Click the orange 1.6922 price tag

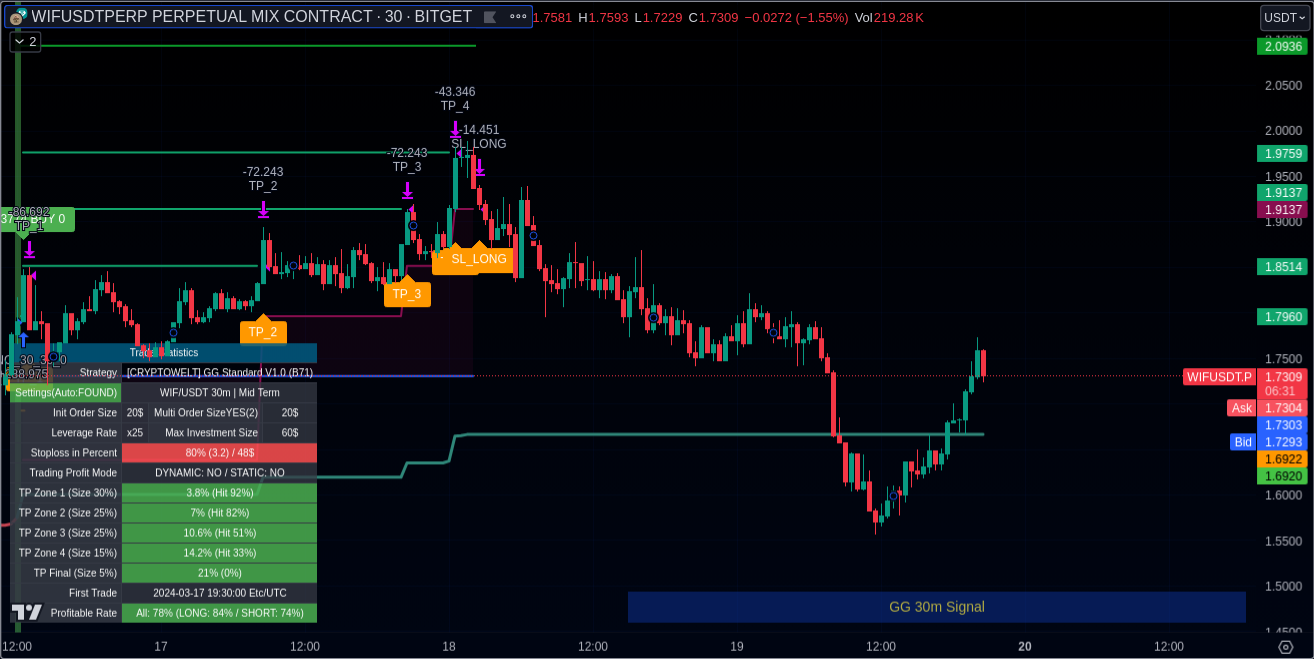(1283, 459)
